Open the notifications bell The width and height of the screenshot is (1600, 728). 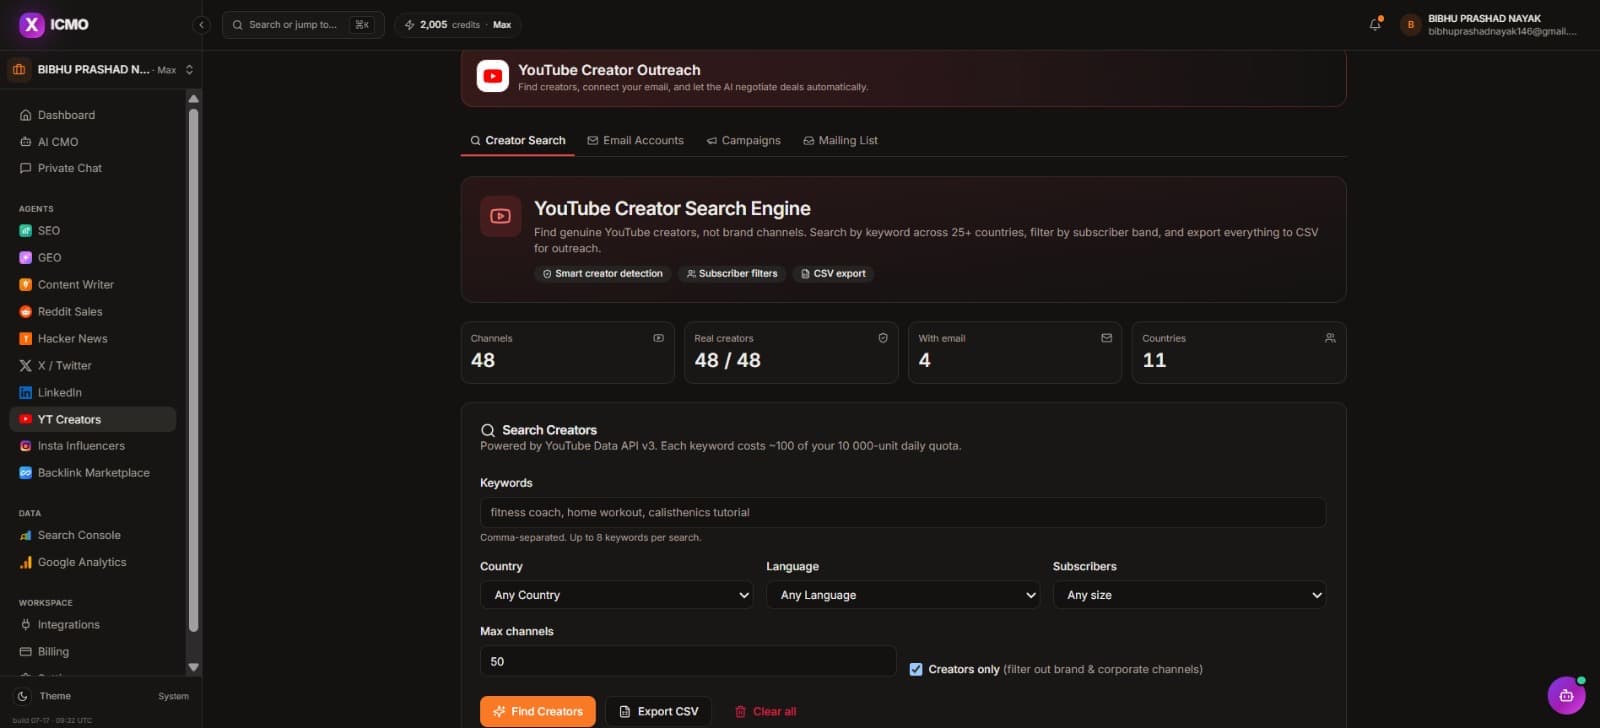point(1375,24)
